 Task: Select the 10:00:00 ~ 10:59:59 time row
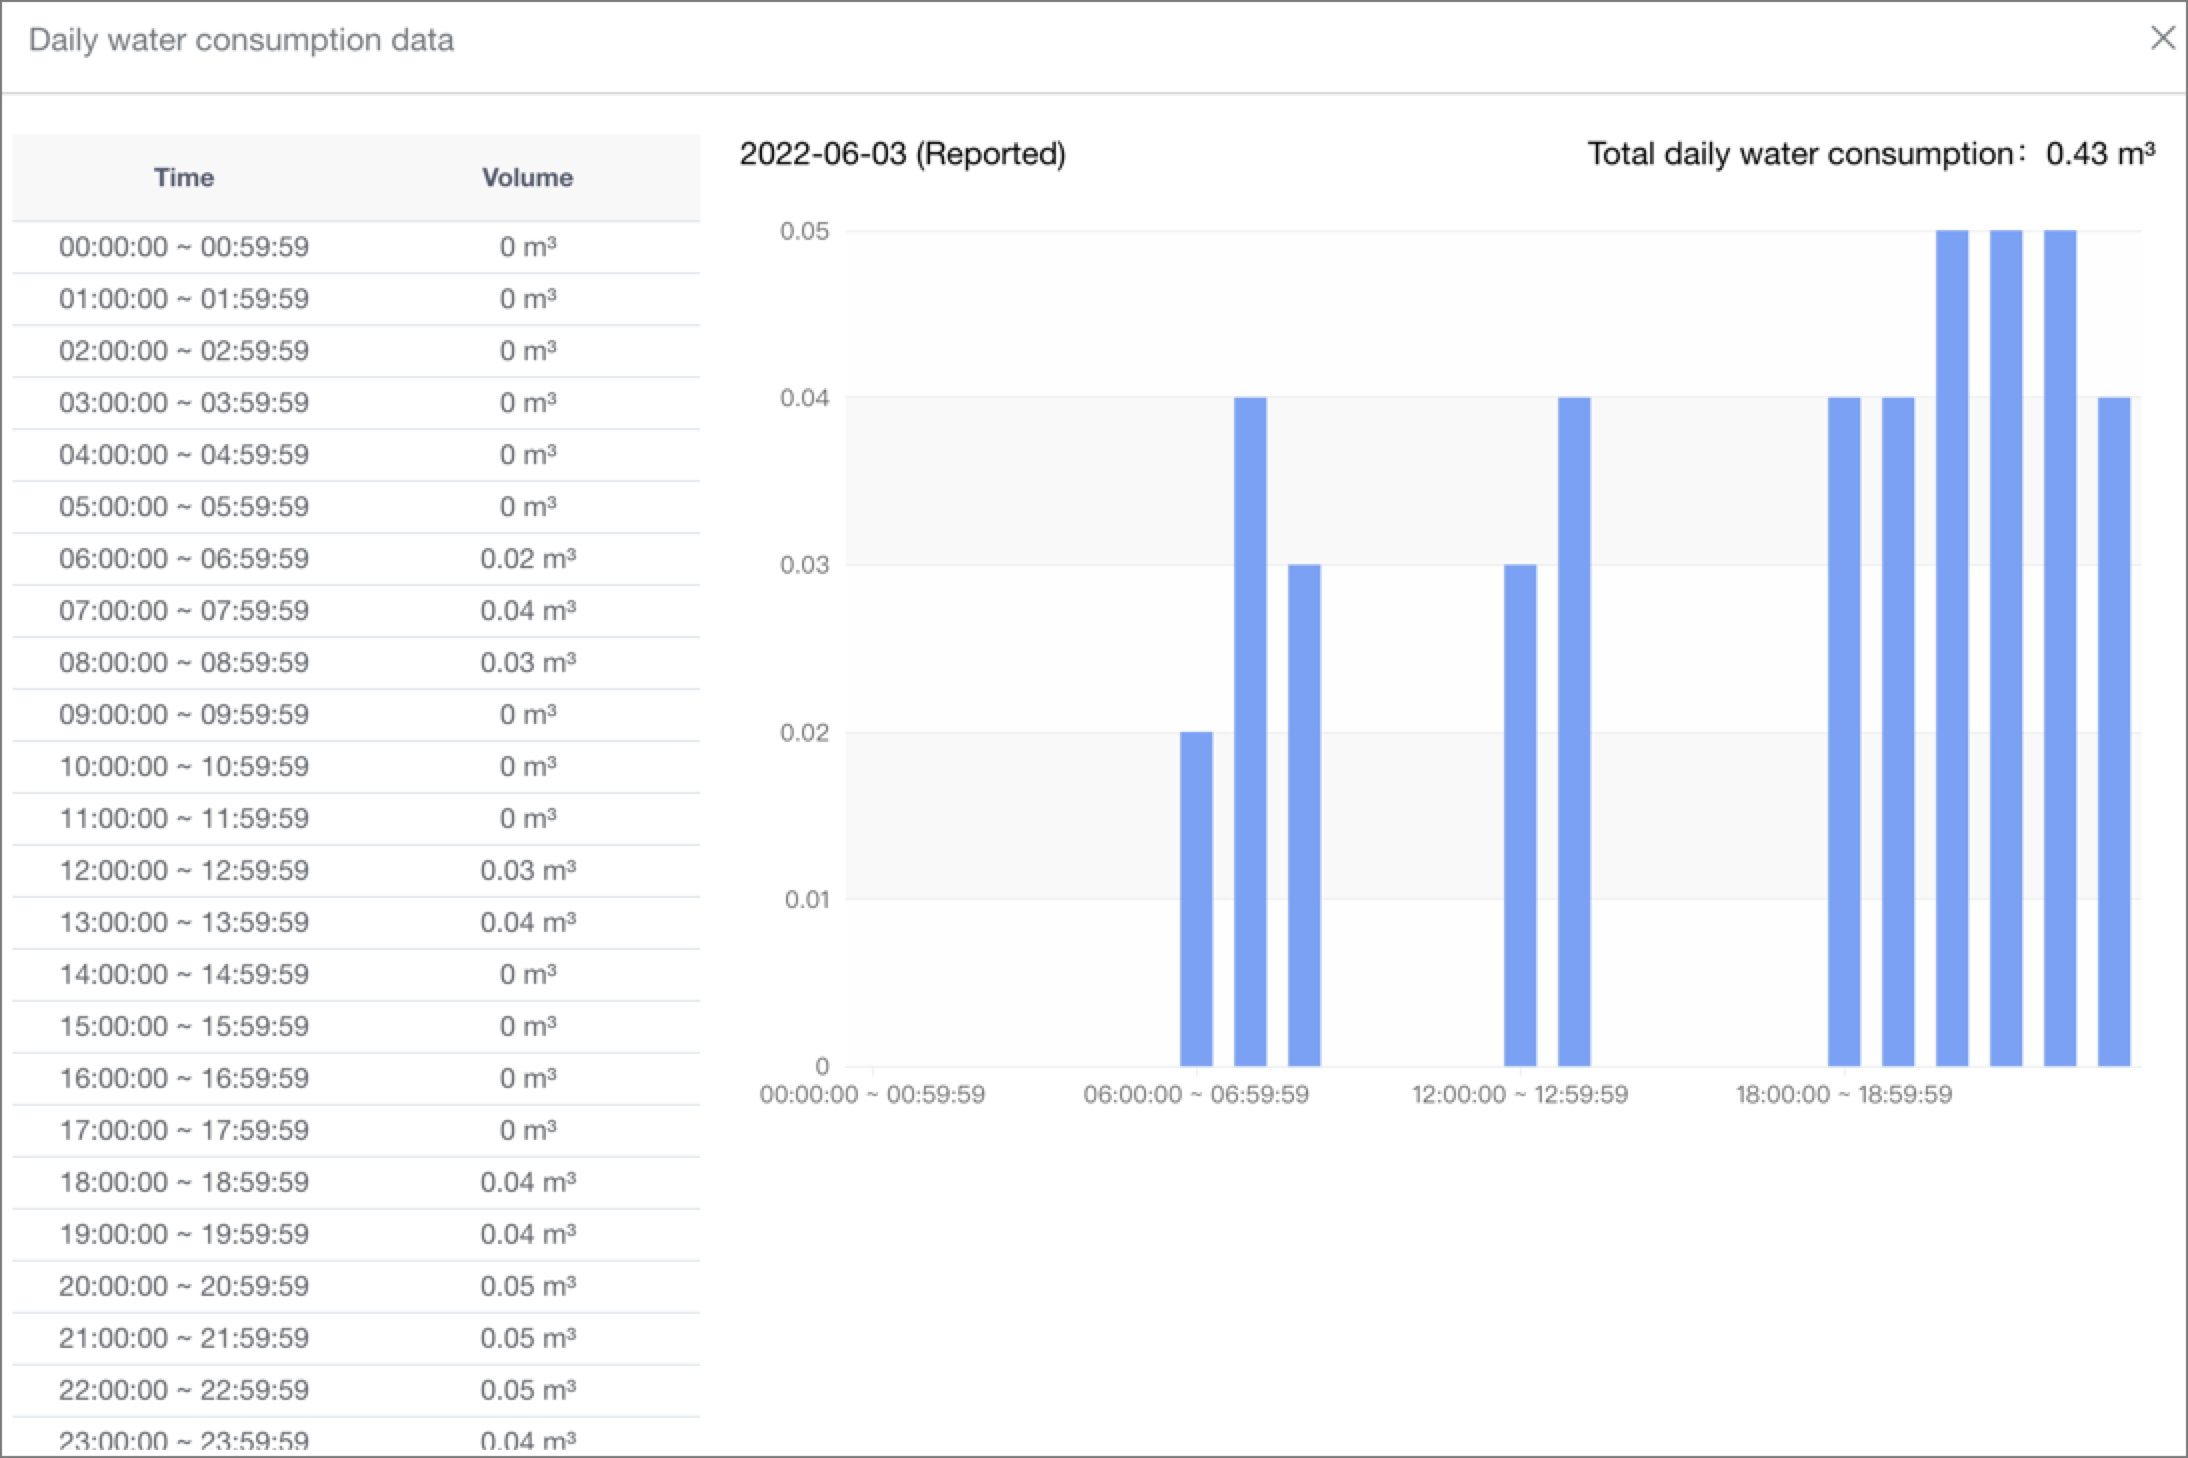coord(356,767)
